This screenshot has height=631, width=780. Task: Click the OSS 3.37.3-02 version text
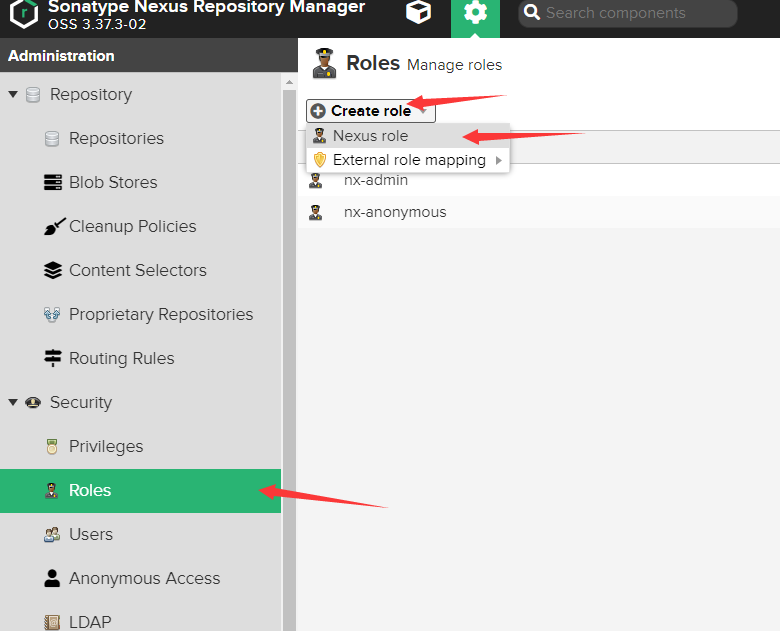pyautogui.click(x=97, y=24)
